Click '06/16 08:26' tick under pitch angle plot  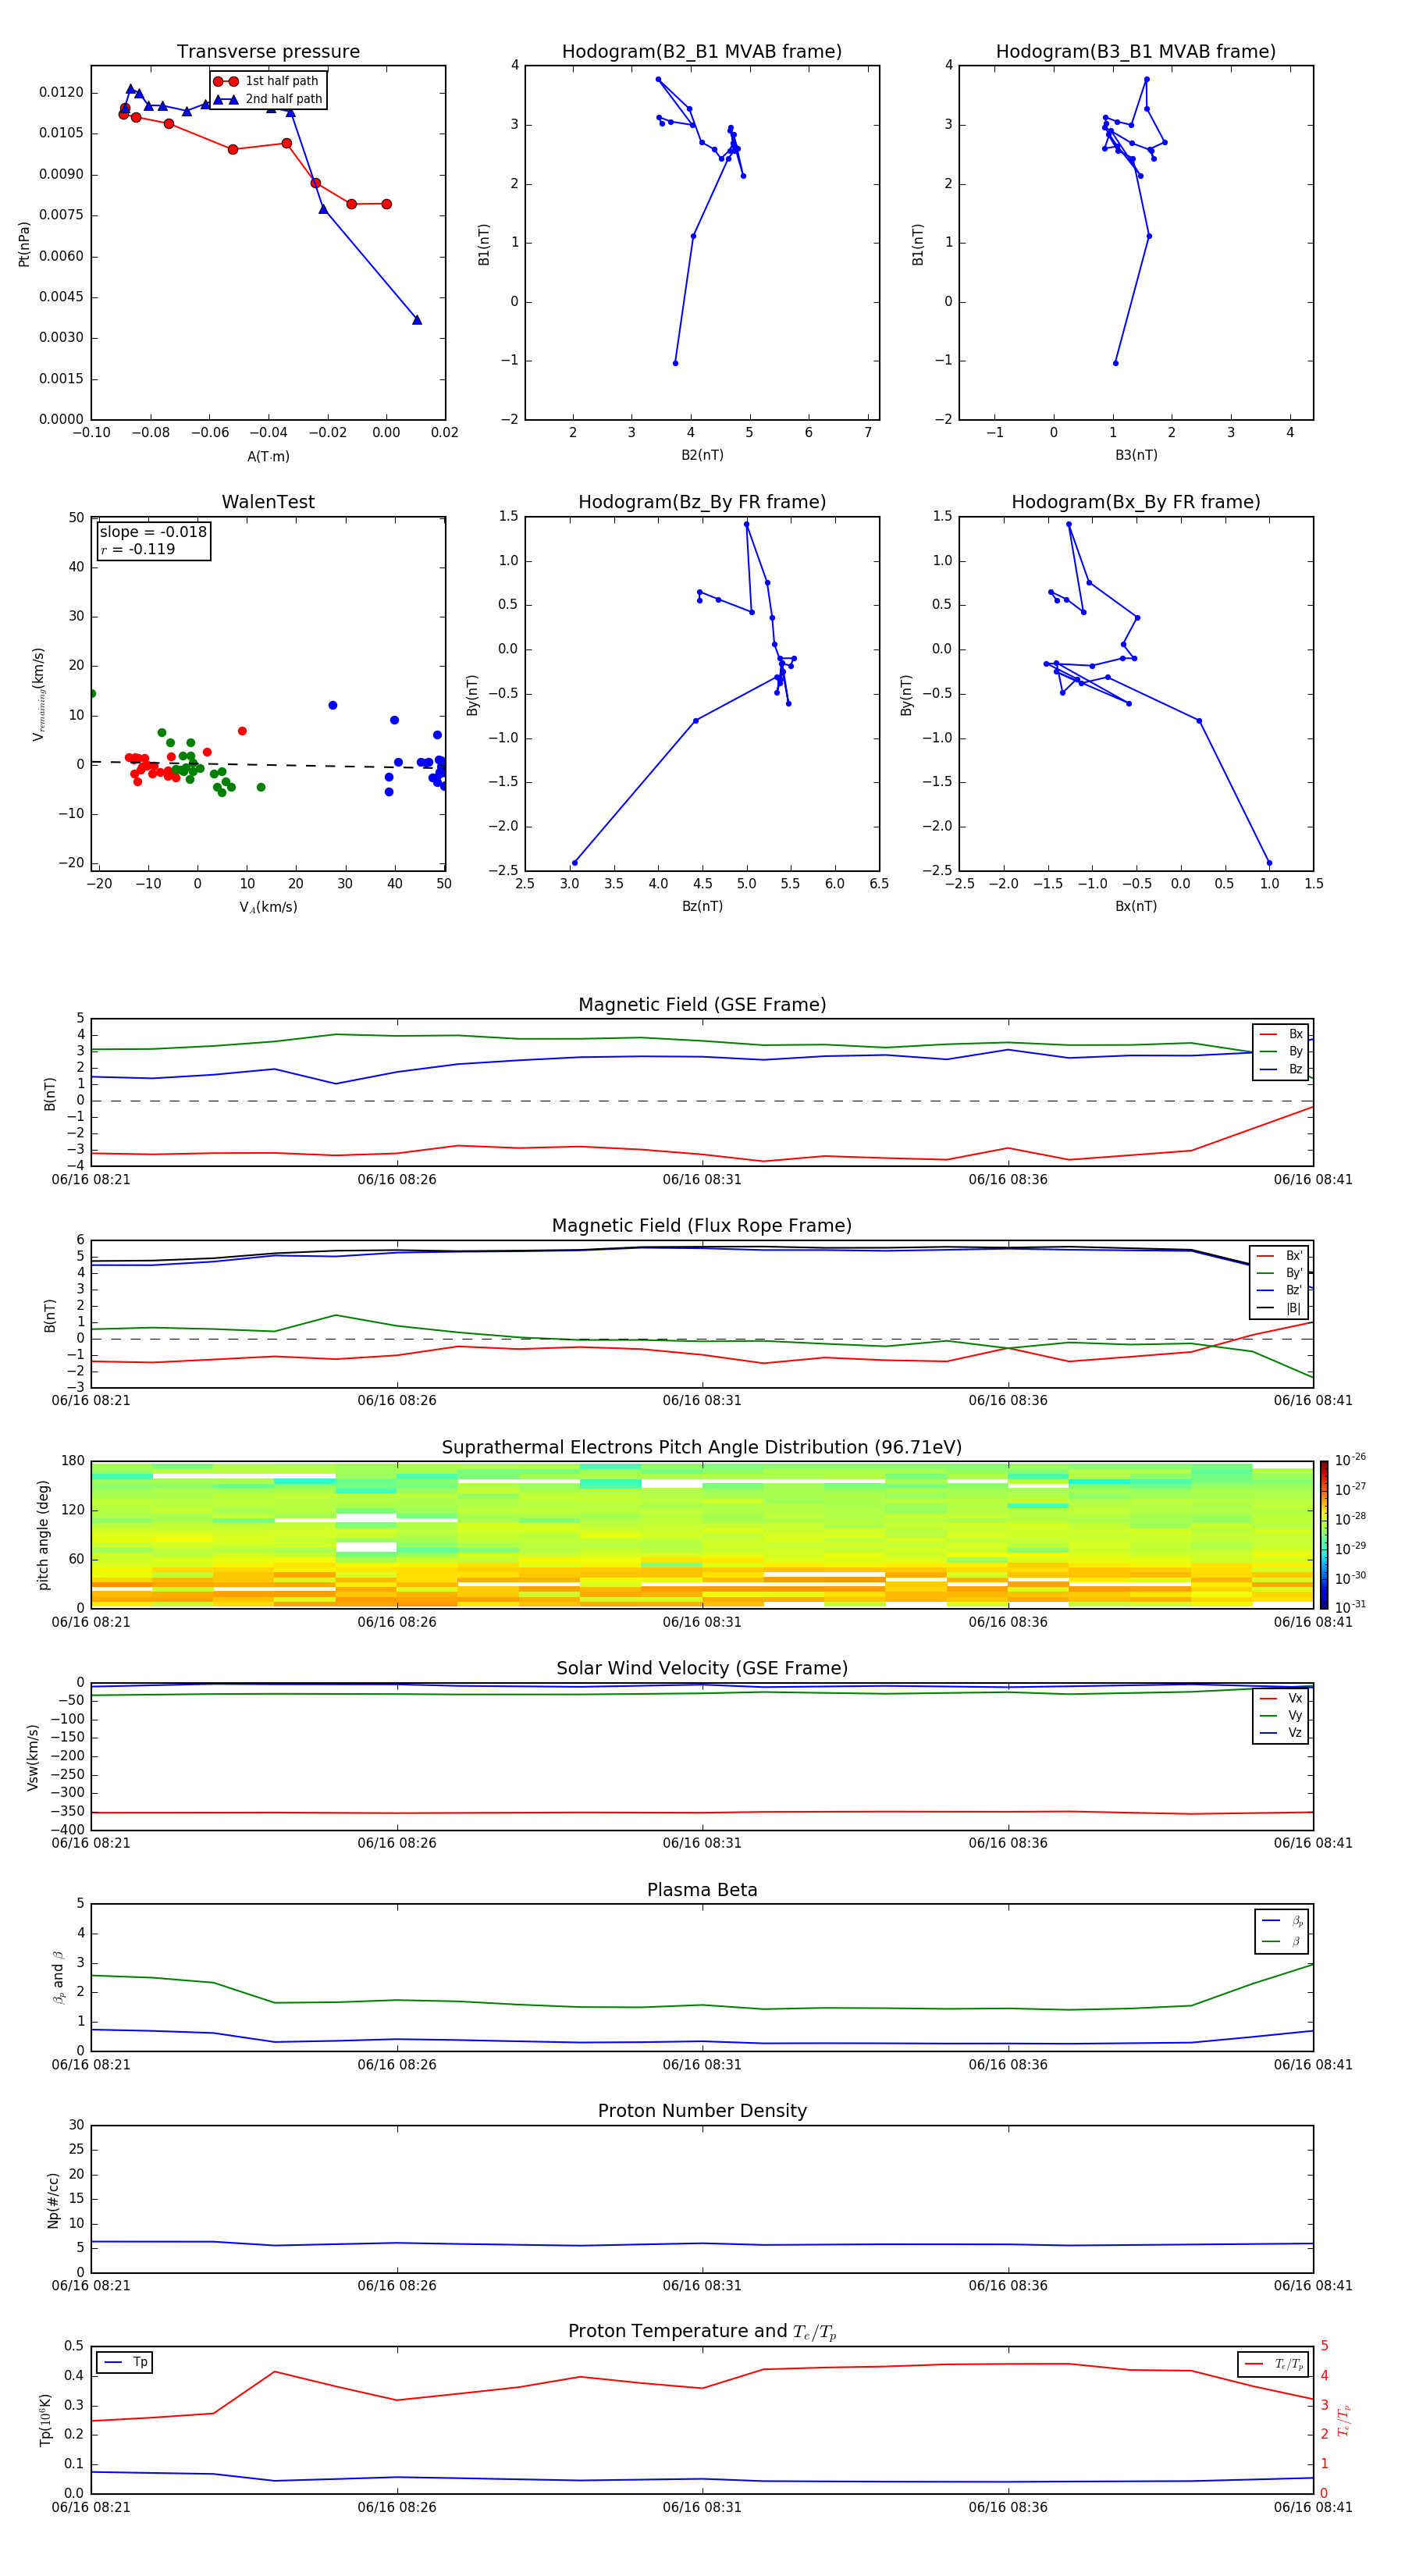[397, 1622]
